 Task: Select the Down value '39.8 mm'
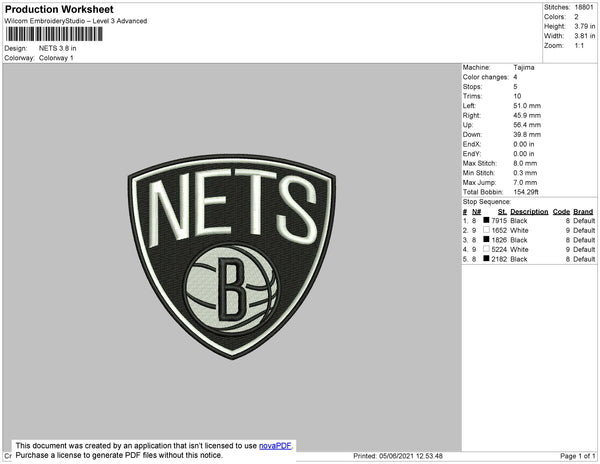coord(527,135)
